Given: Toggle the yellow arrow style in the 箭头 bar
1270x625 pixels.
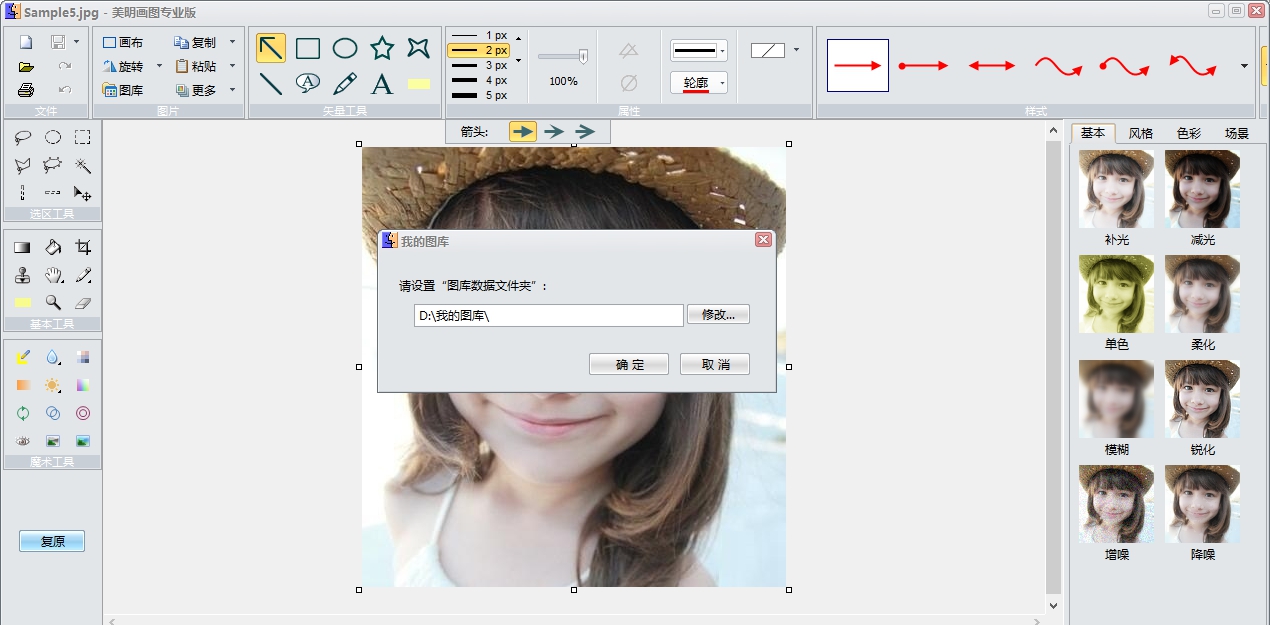Looking at the screenshot, I should coord(522,131).
